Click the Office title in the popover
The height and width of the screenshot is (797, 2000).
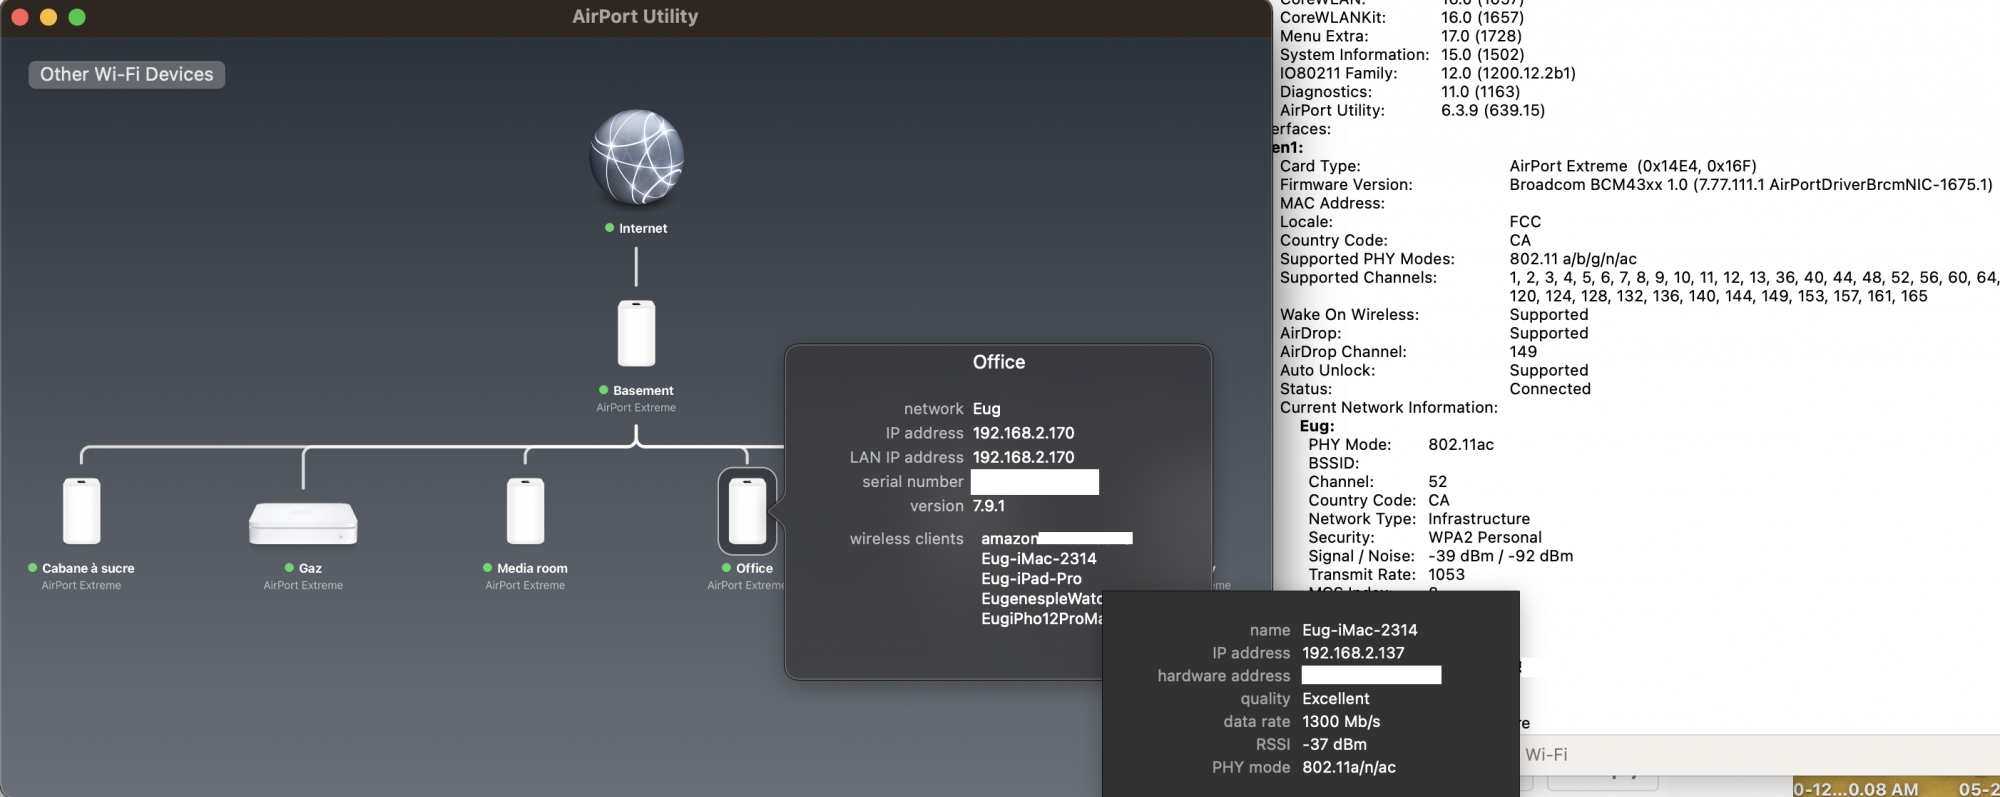coord(999,362)
